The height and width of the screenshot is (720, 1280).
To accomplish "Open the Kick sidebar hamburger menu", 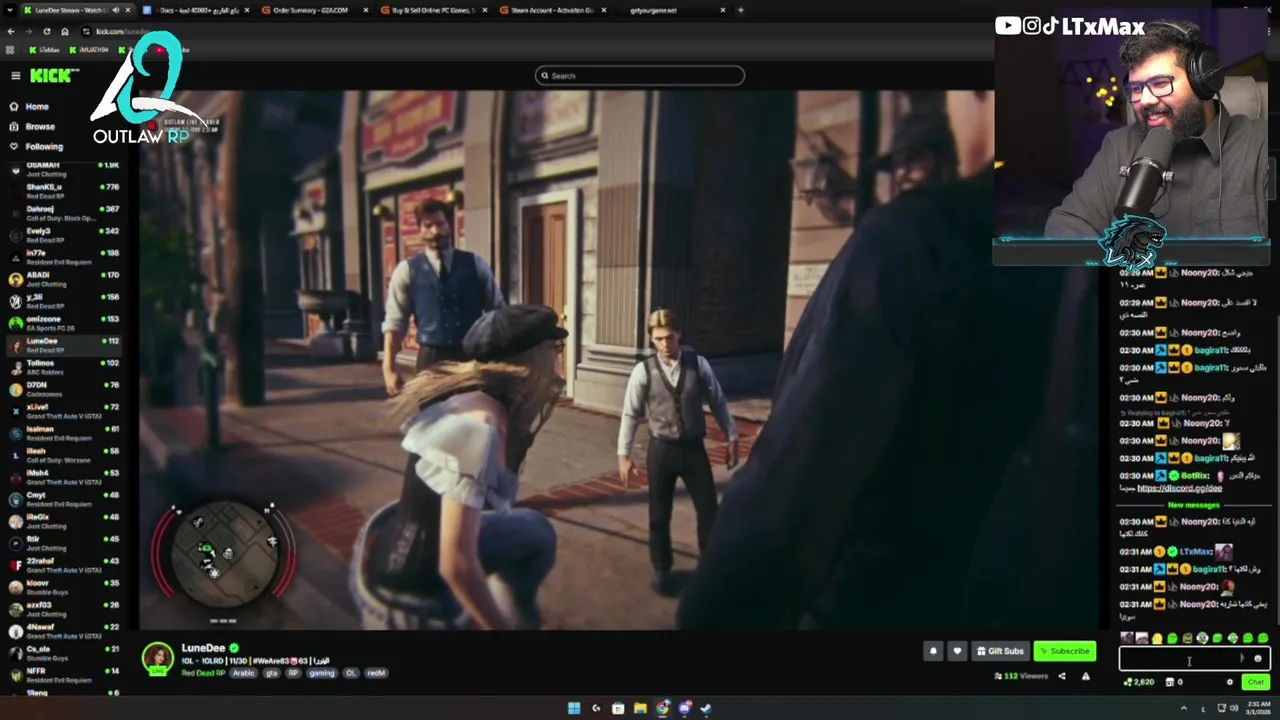I will click(15, 76).
